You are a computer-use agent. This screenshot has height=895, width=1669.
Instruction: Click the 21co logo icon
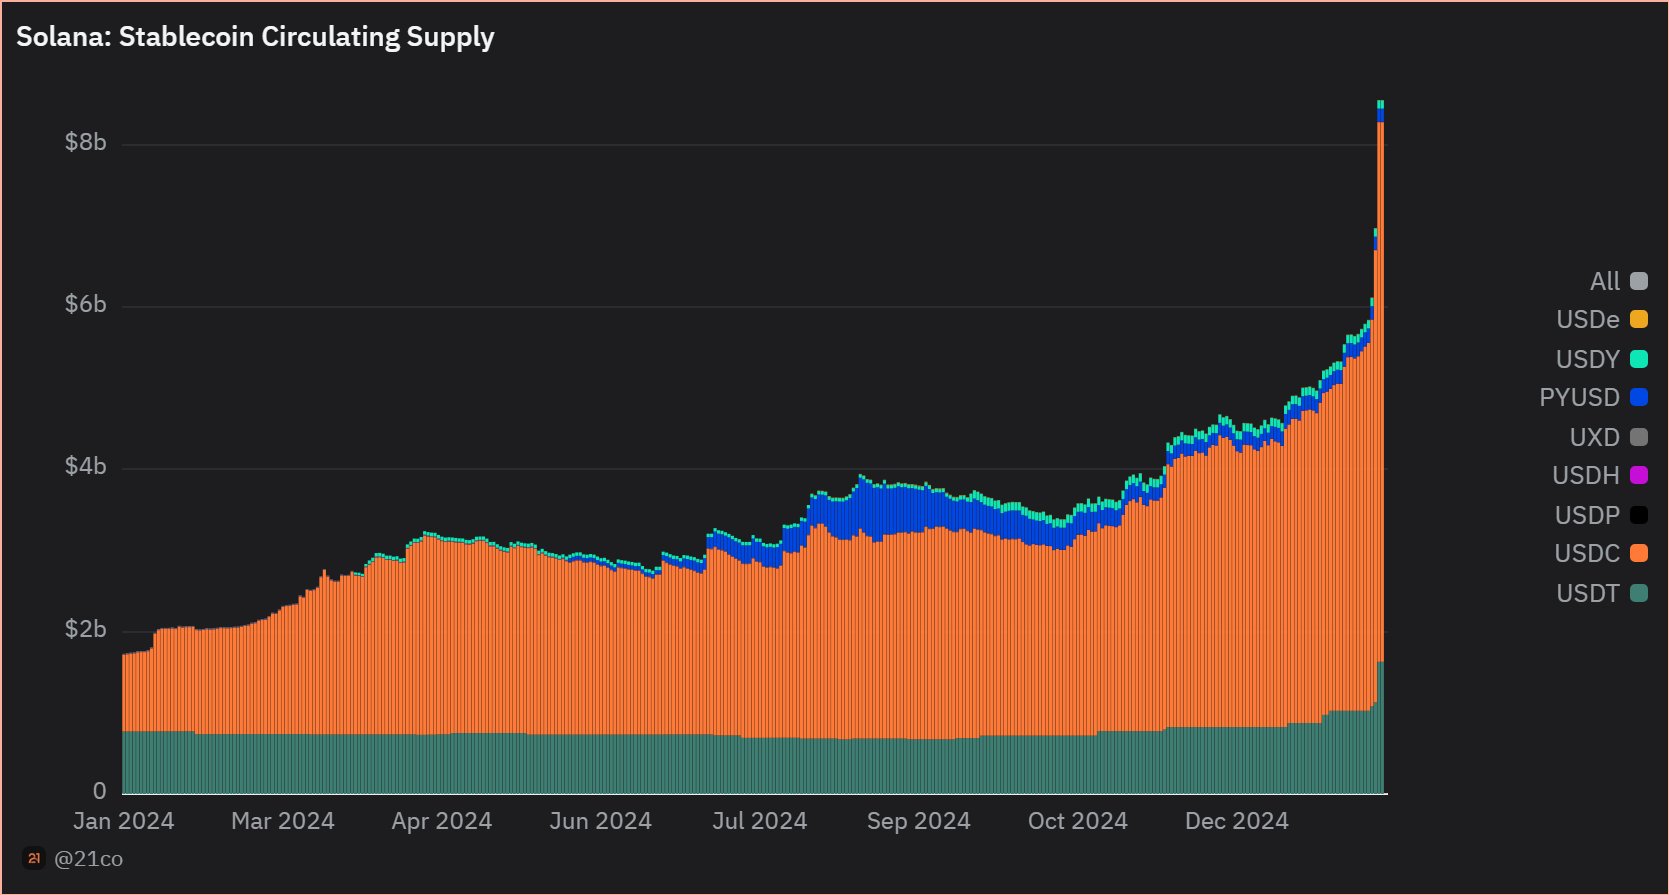34,858
